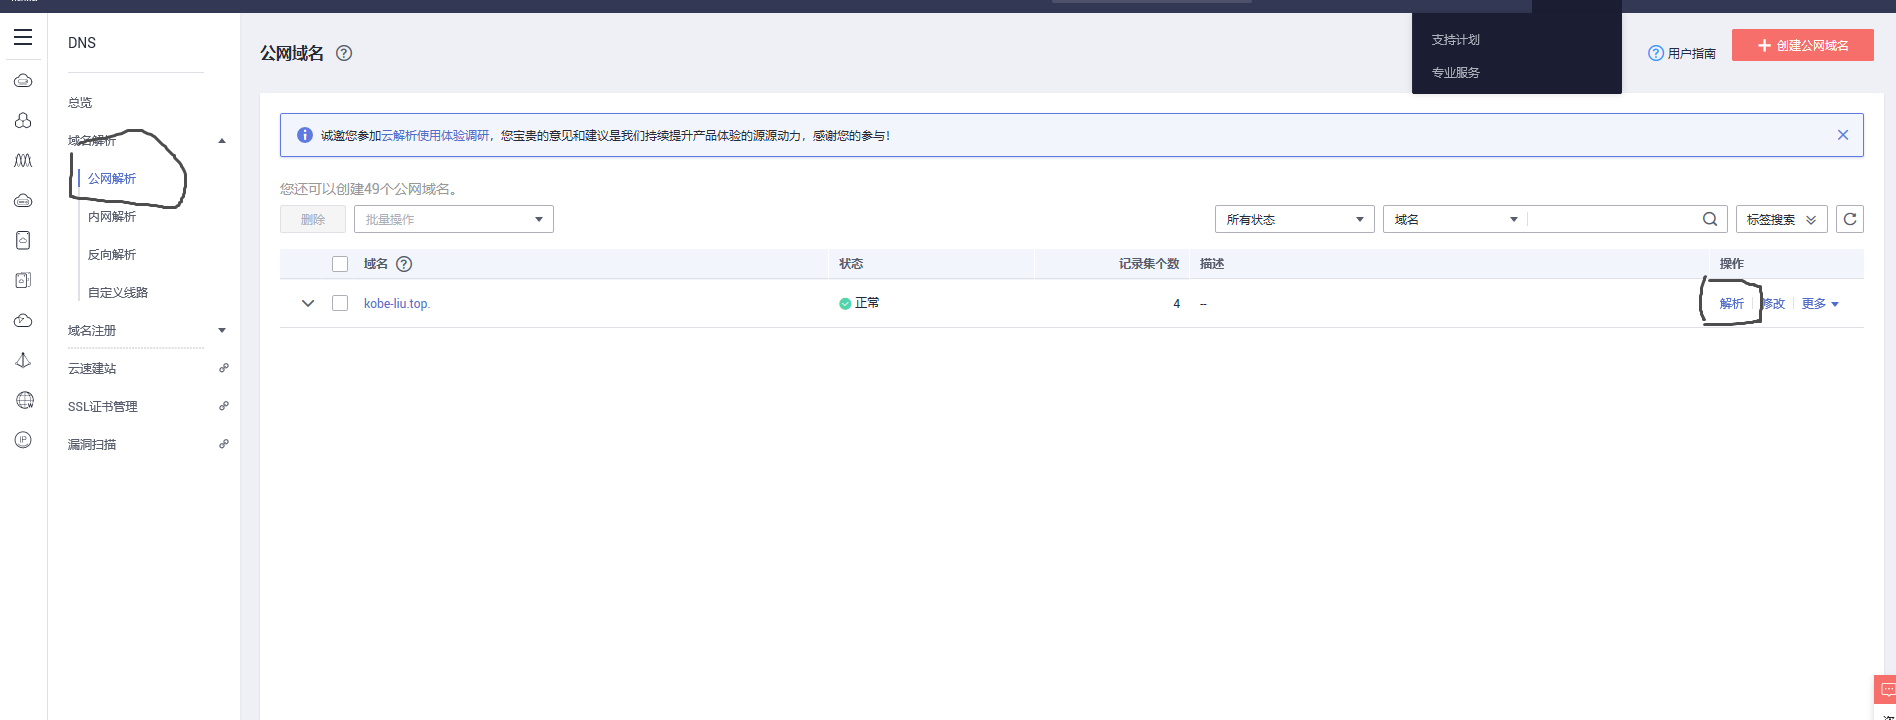This screenshot has width=1896, height=720.
Task: Open the 云解析使用体验调研 survey link
Action: coord(435,135)
